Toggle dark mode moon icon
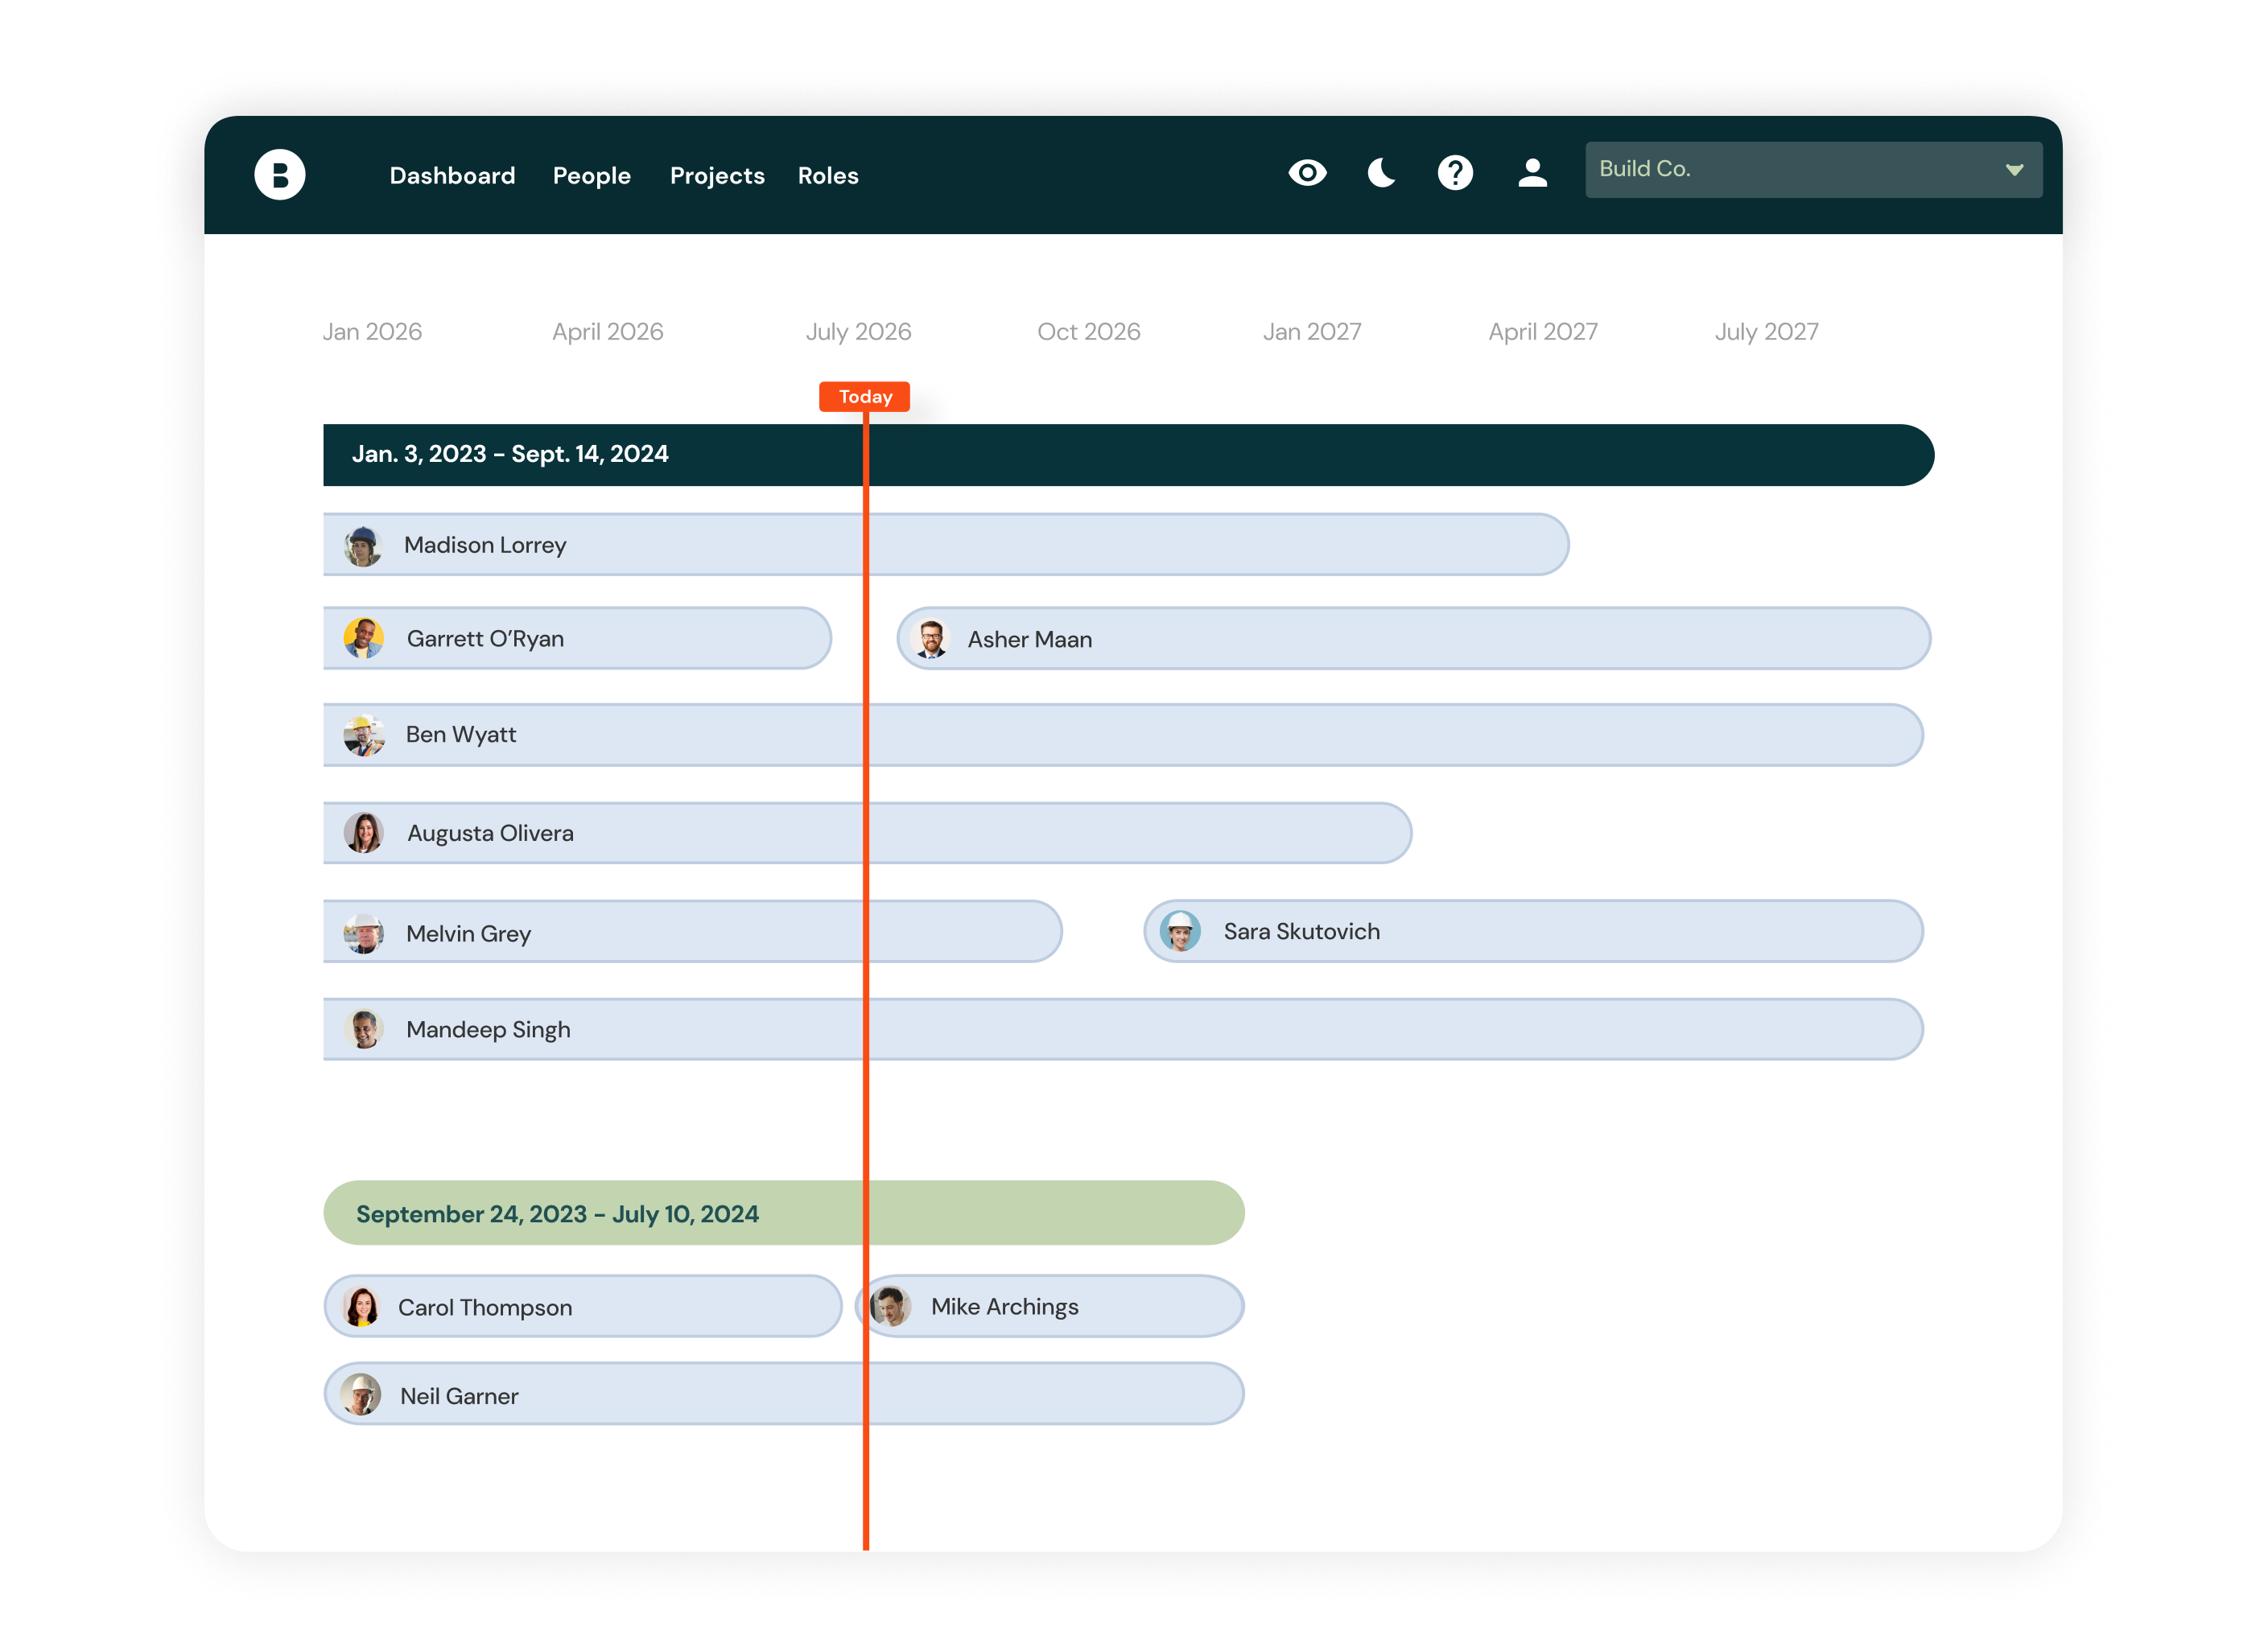This screenshot has width=2268, height=1652. click(x=1381, y=173)
